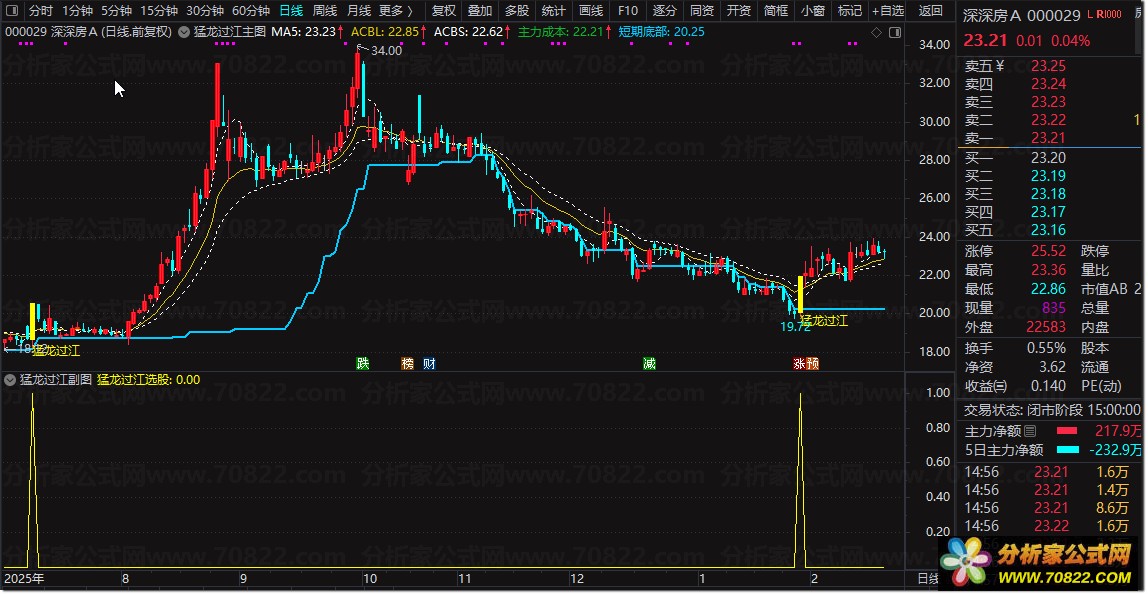1148x594 pixels.
Task: Expand the 更多 periods menu
Action: click(396, 11)
